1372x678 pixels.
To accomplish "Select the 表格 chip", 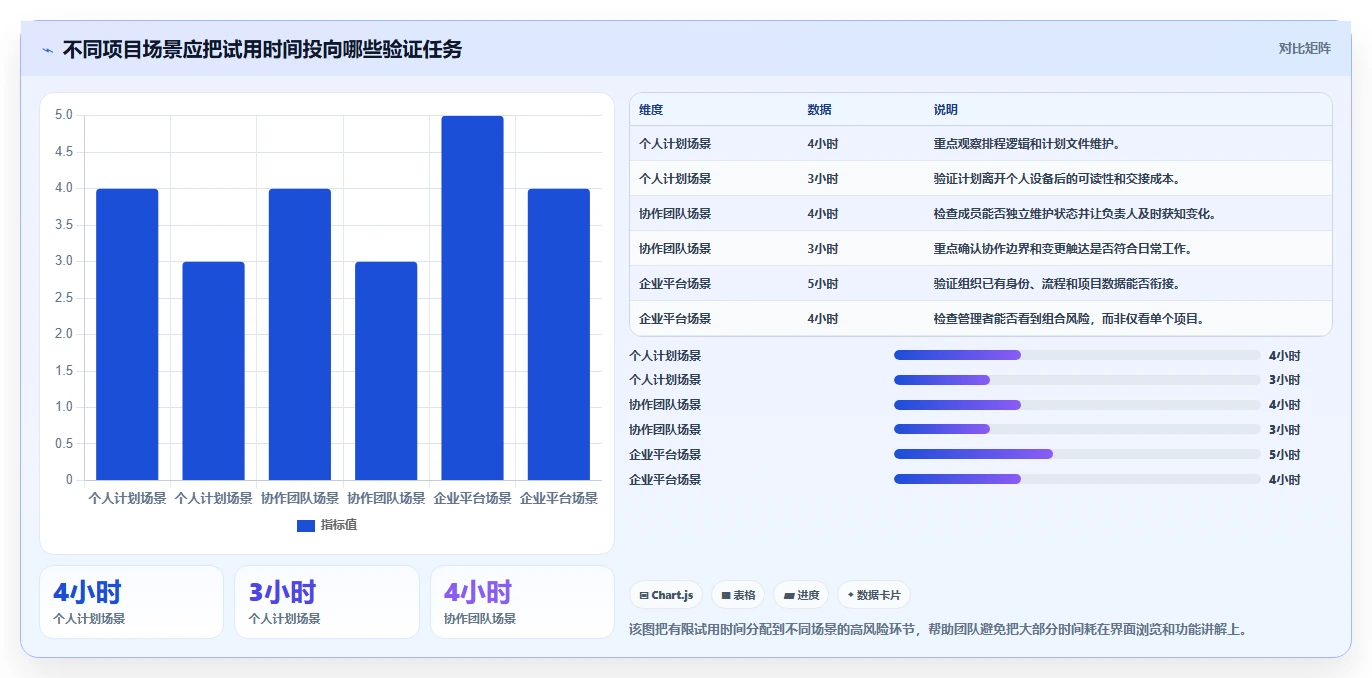I will pos(738,595).
